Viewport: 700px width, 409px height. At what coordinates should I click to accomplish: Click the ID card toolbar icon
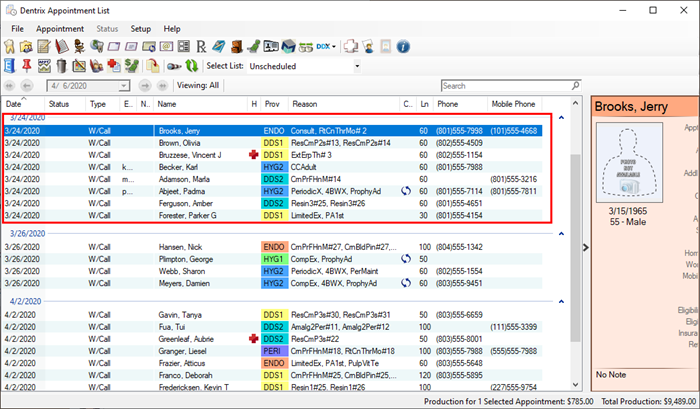(271, 46)
